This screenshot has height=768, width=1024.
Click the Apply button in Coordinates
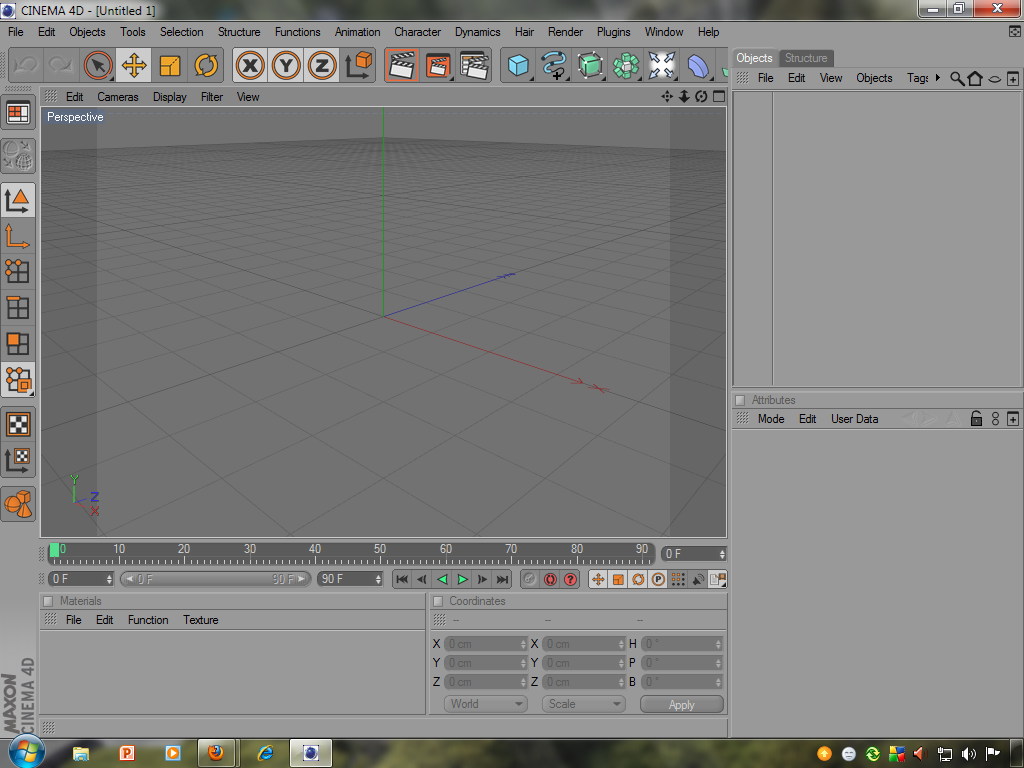[681, 704]
